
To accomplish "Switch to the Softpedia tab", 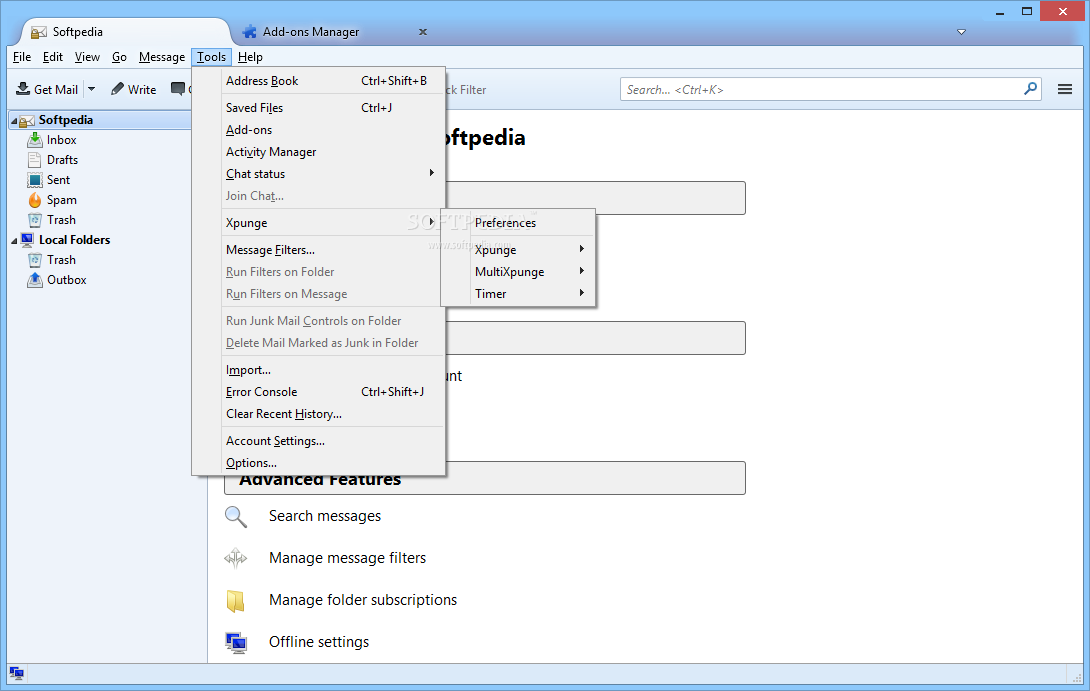I will click(125, 32).
